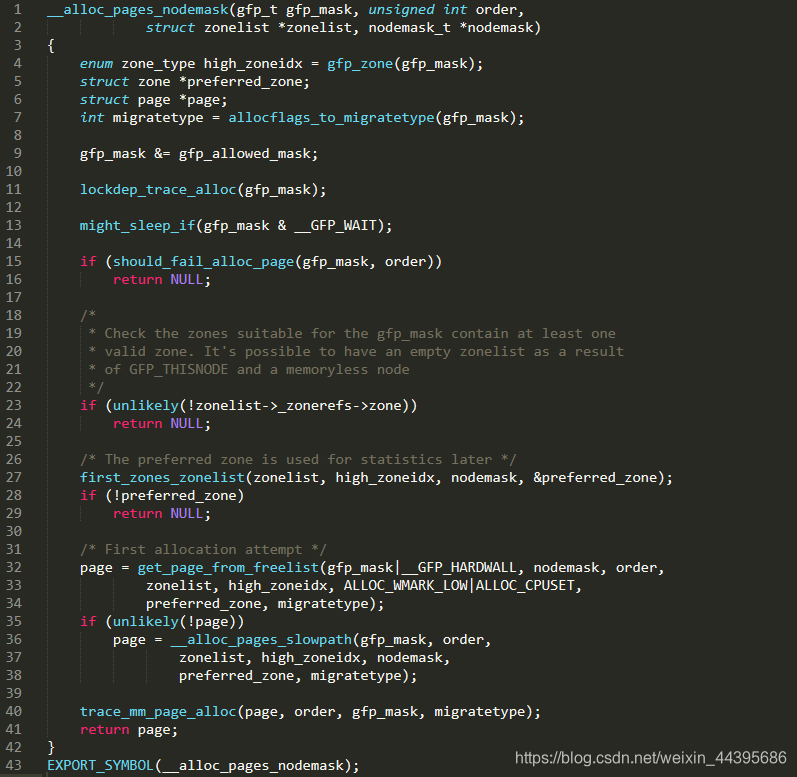
Task: Click the closing brace on line 42
Action: (51, 748)
